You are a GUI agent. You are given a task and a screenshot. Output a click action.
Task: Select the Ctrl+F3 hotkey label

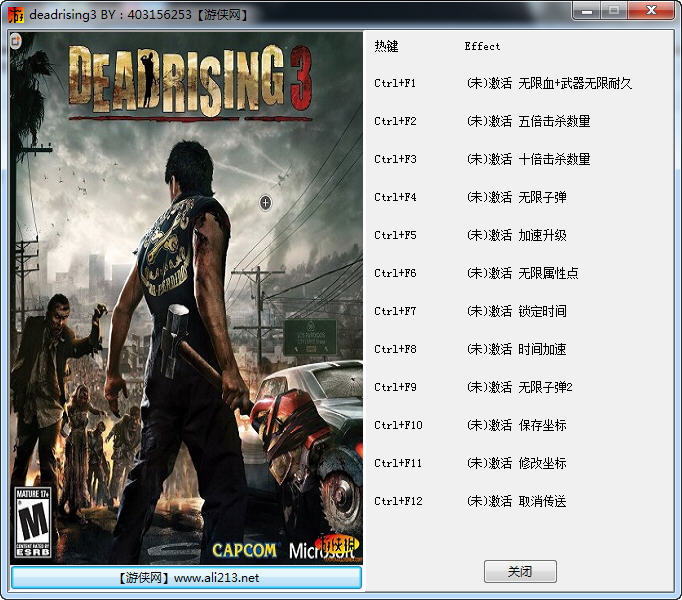click(395, 159)
